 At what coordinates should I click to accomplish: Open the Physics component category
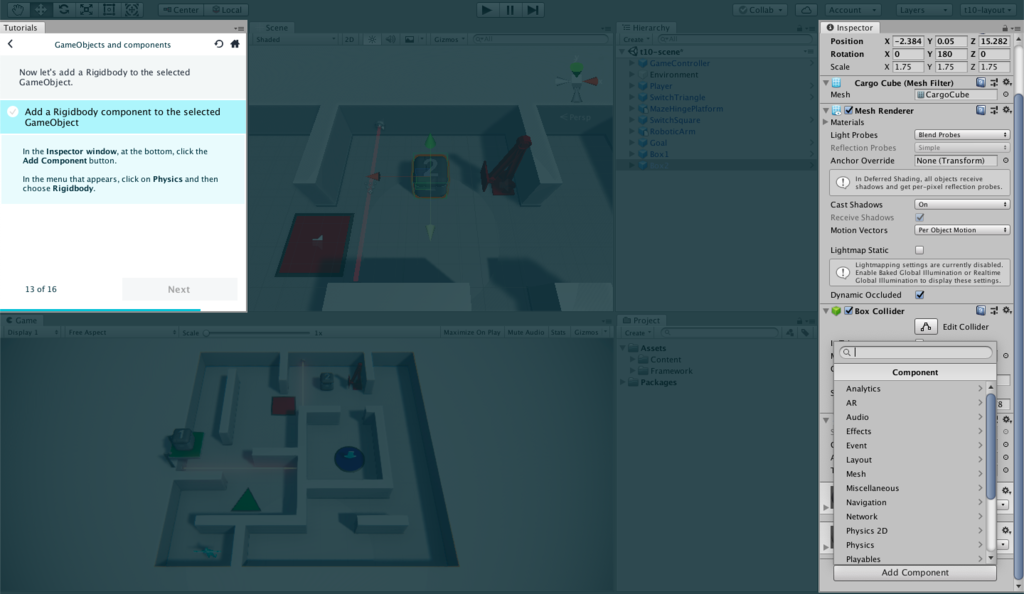click(913, 545)
